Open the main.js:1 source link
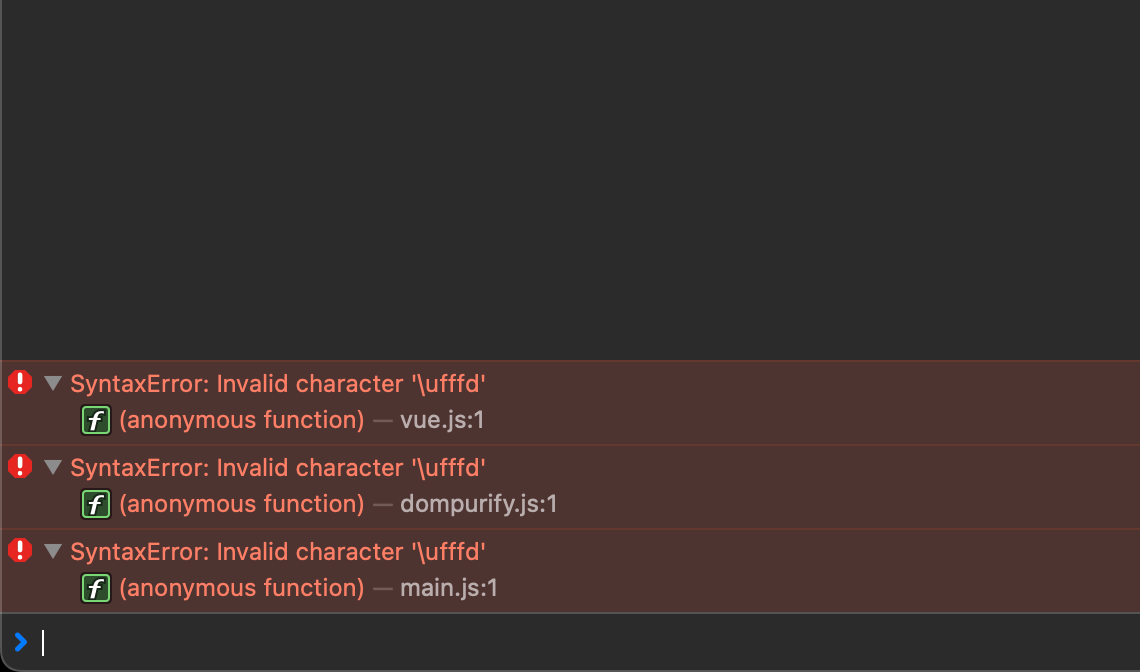Image resolution: width=1140 pixels, height=672 pixels. [x=449, y=588]
